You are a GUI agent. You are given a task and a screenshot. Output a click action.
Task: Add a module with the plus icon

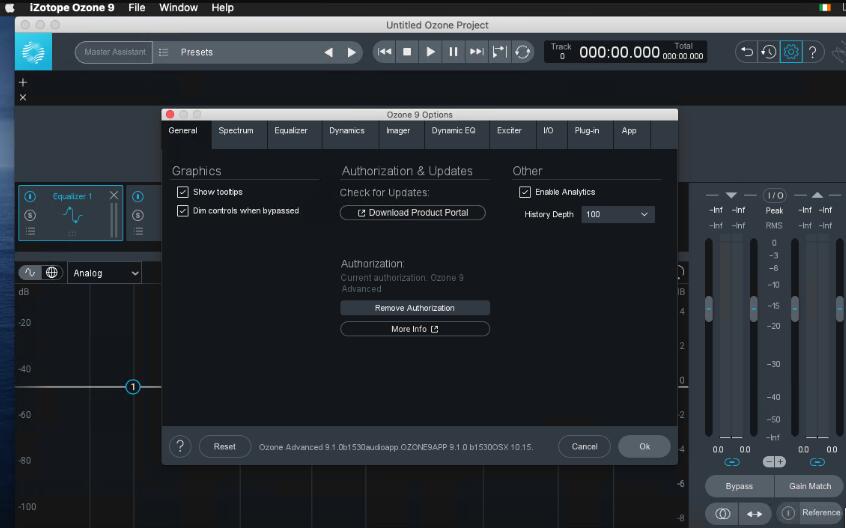23,82
